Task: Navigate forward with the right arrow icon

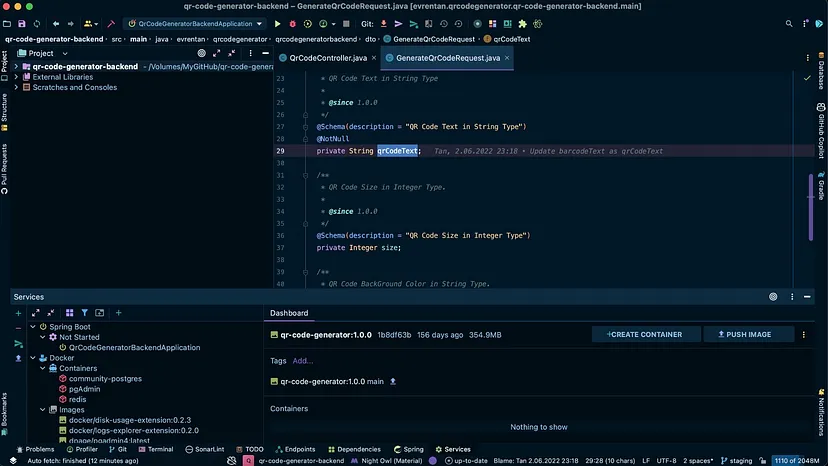Action: (70, 24)
